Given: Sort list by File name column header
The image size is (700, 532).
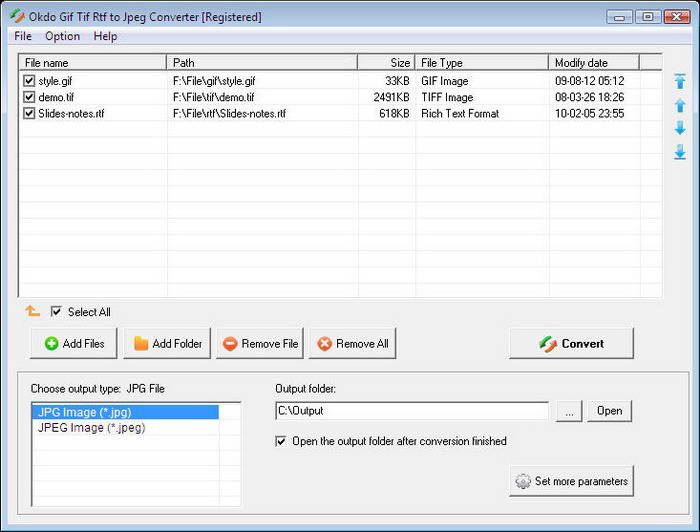Looking at the screenshot, I should coord(92,62).
